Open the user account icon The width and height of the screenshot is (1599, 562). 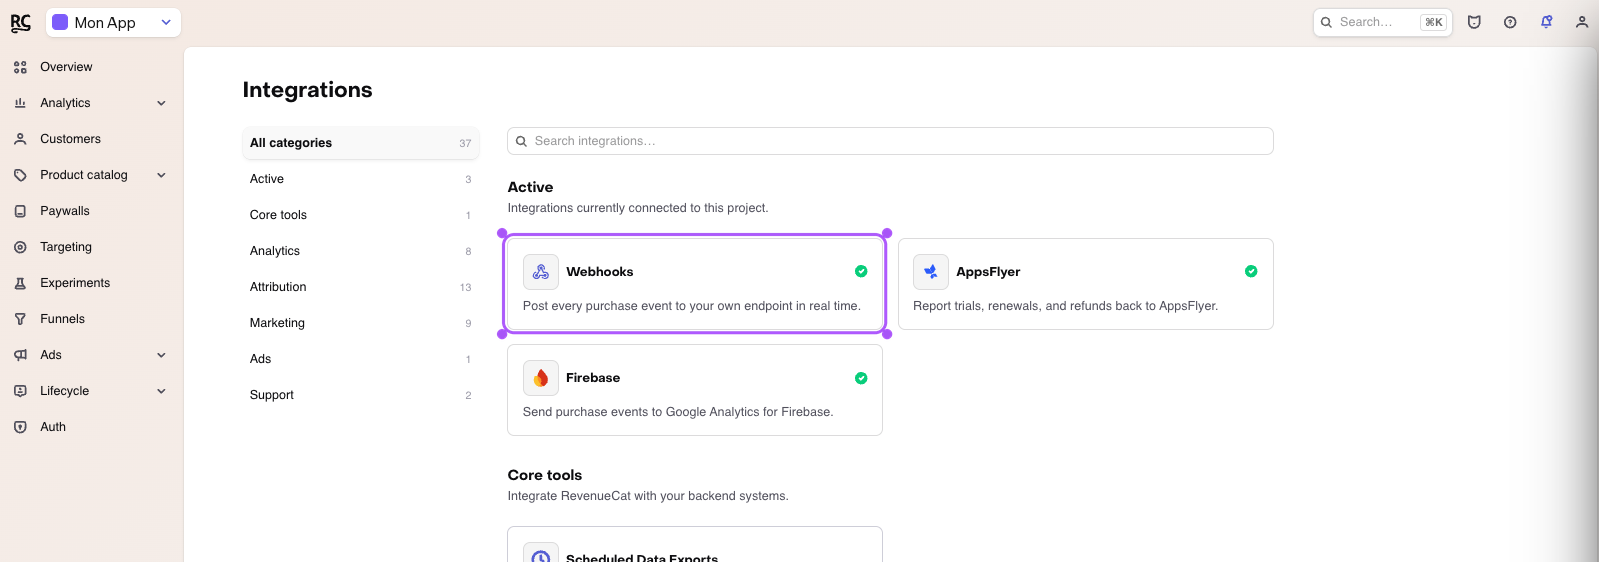click(x=1582, y=22)
